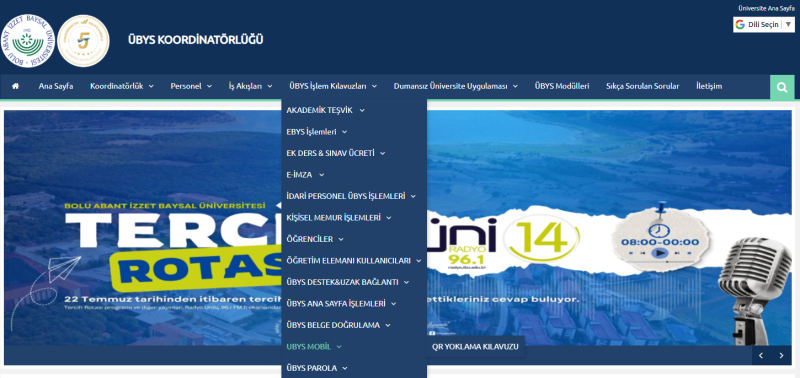Click the Bolu Abant İzzet Baysal University logo

[28, 41]
